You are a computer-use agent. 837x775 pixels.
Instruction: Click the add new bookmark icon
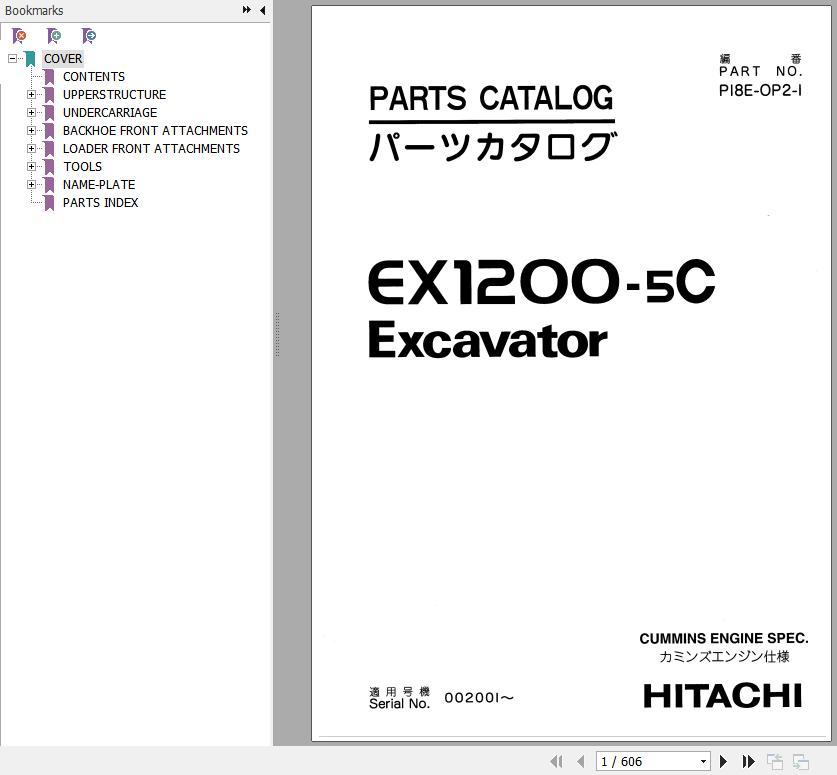tap(54, 36)
